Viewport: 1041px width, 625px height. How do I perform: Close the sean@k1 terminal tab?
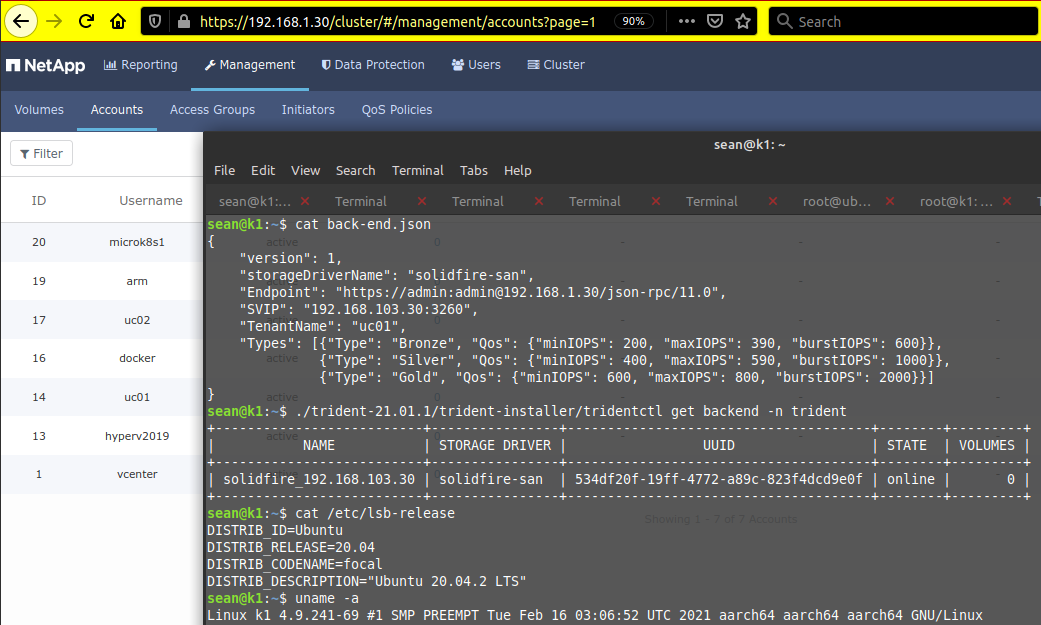click(x=305, y=201)
